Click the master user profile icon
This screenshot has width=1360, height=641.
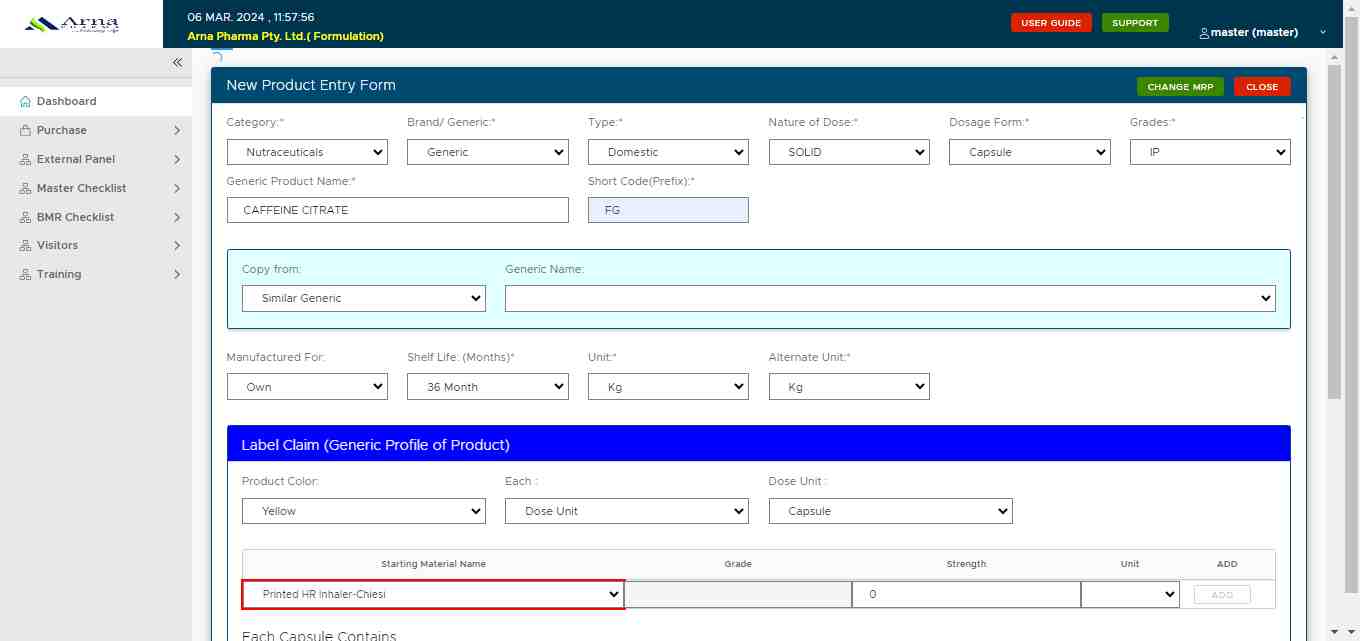pos(1204,33)
